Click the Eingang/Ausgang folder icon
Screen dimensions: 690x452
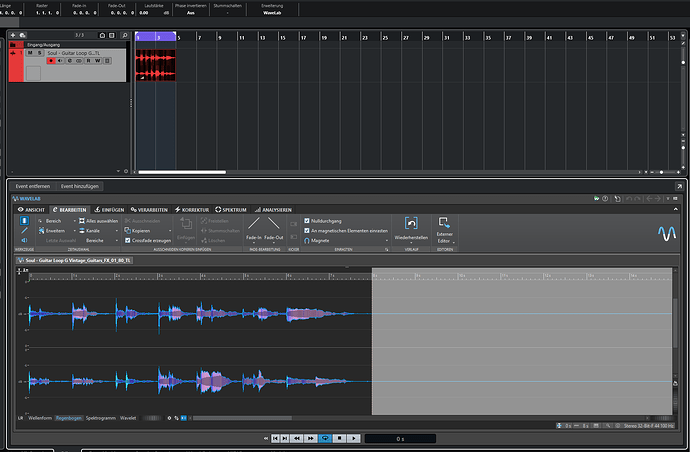(13, 44)
